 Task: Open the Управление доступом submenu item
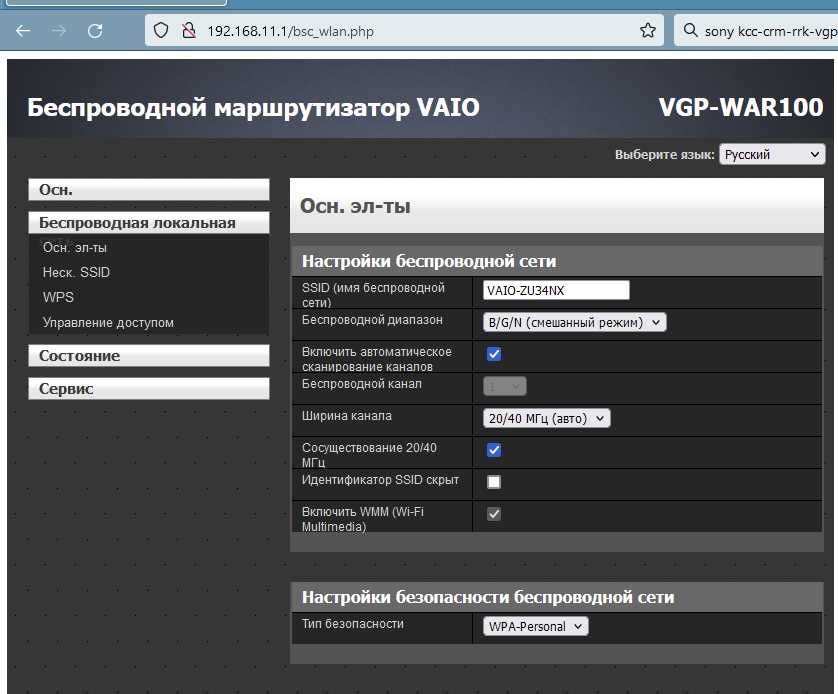(x=108, y=322)
